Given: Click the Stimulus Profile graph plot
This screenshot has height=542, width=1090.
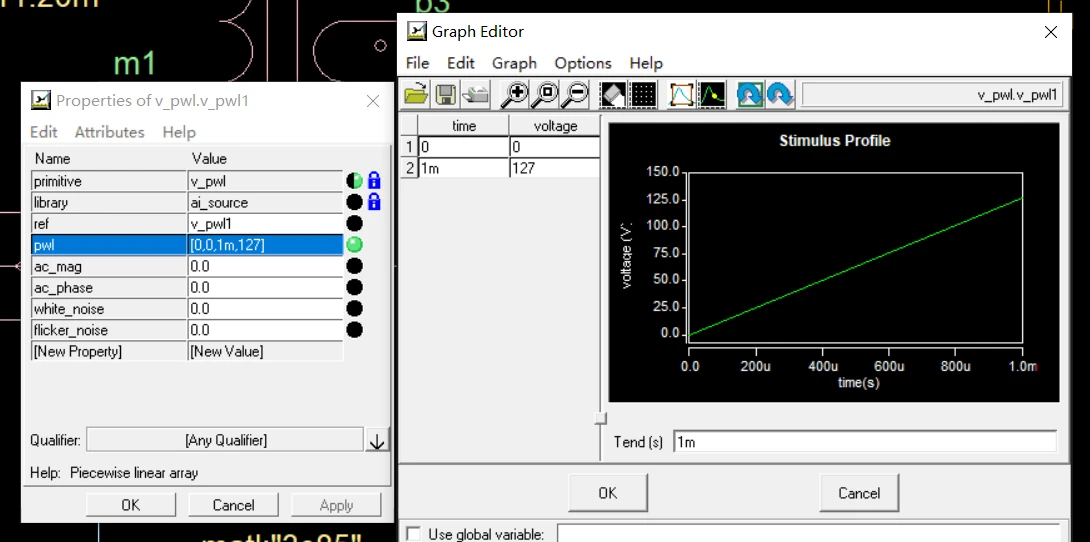Looking at the screenshot, I should click(x=833, y=262).
